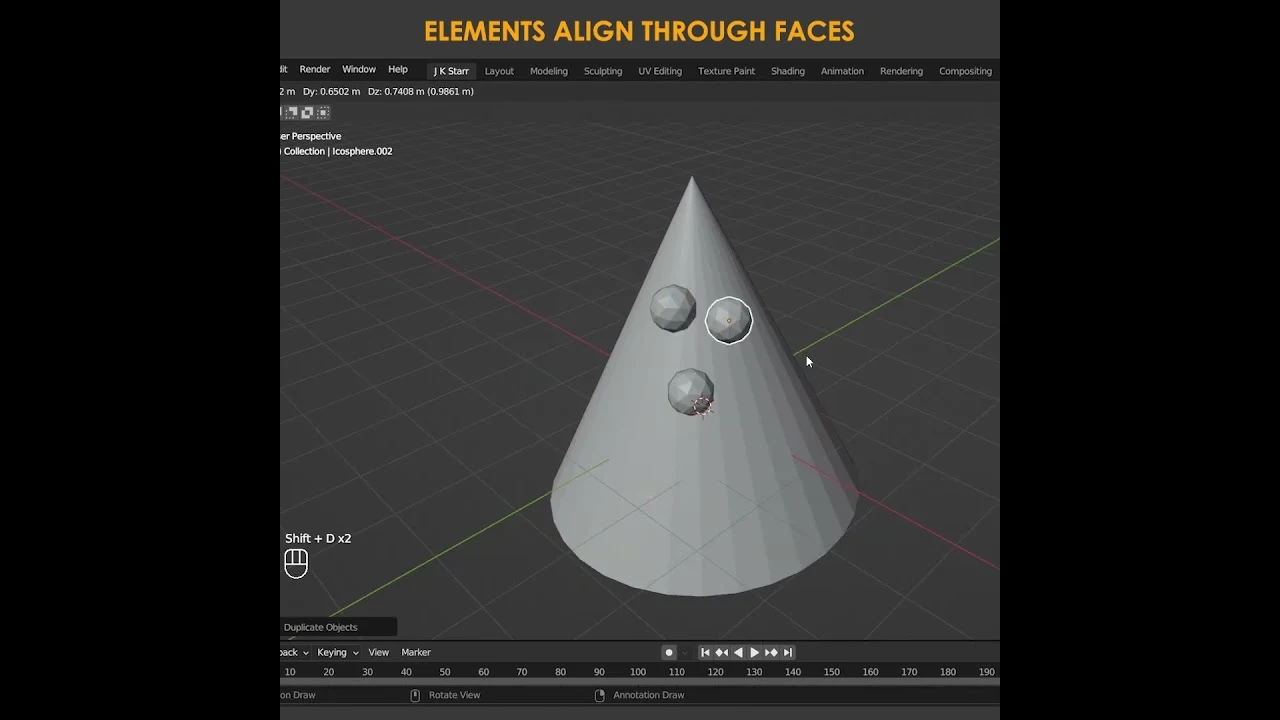The width and height of the screenshot is (1280, 720).
Task: Open the Help menu
Action: pyautogui.click(x=398, y=70)
